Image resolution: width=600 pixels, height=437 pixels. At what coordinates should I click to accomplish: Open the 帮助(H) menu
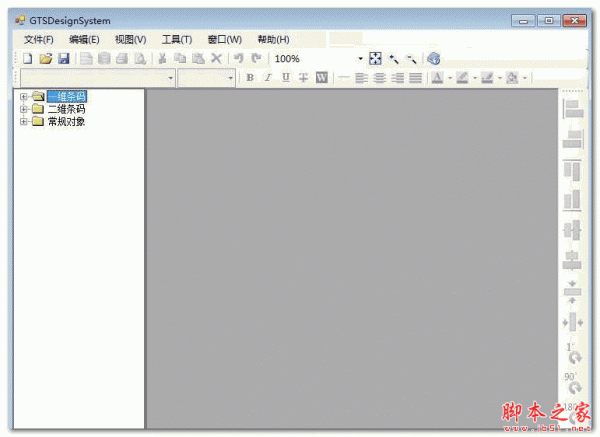click(273, 39)
